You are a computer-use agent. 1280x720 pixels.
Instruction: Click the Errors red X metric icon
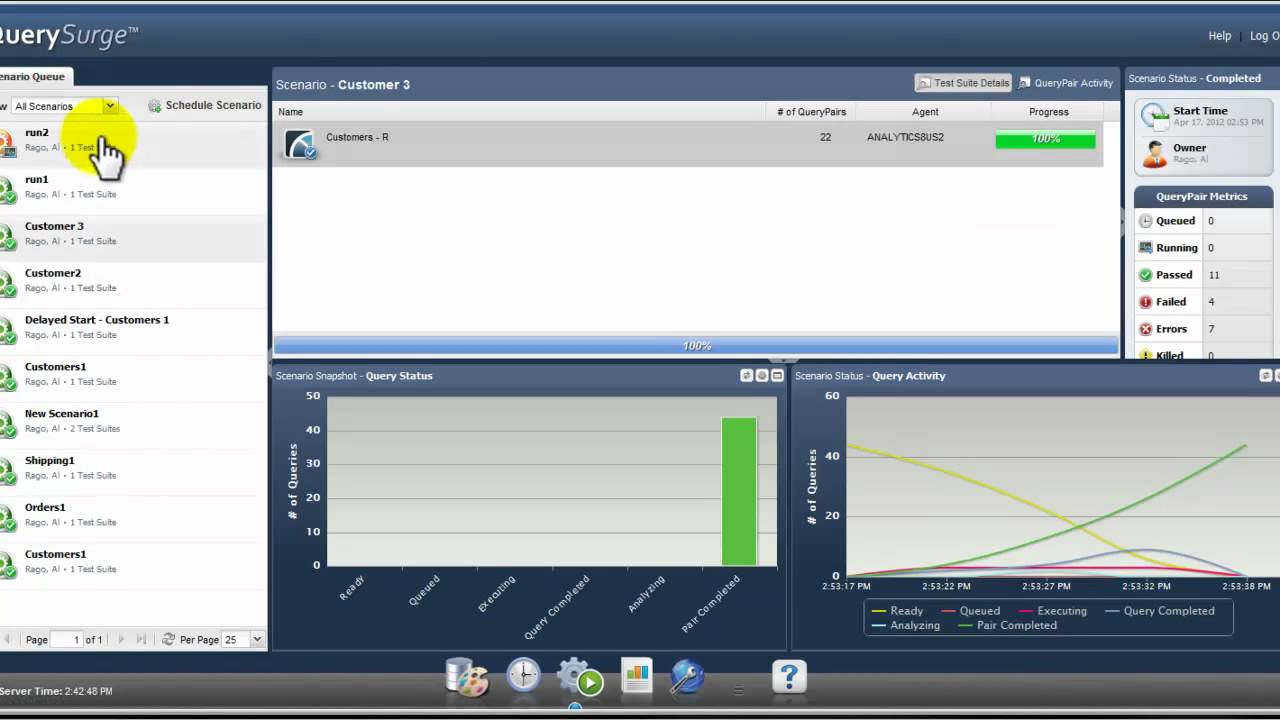1145,329
